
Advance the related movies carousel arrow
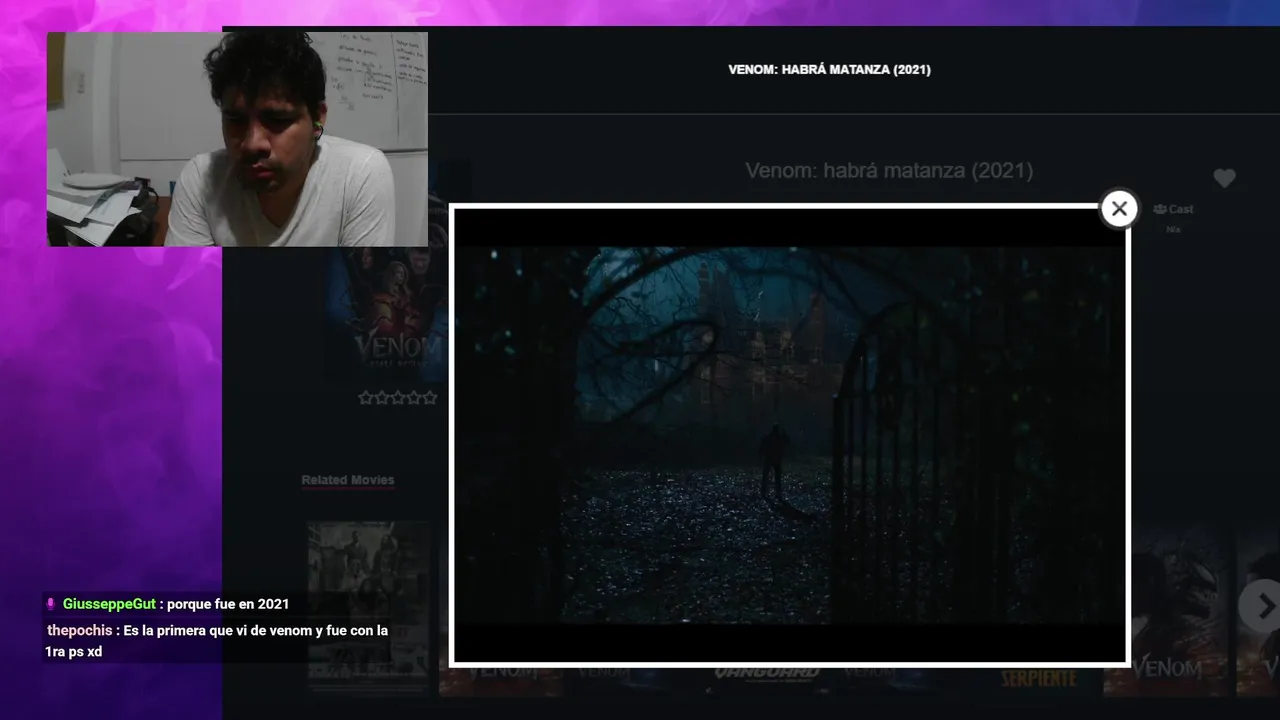tap(1262, 606)
